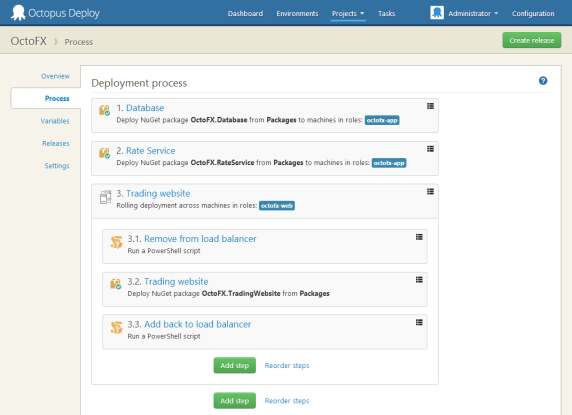The image size is (572, 415).
Task: Click the Administrator avatar icon
Action: tap(437, 13)
